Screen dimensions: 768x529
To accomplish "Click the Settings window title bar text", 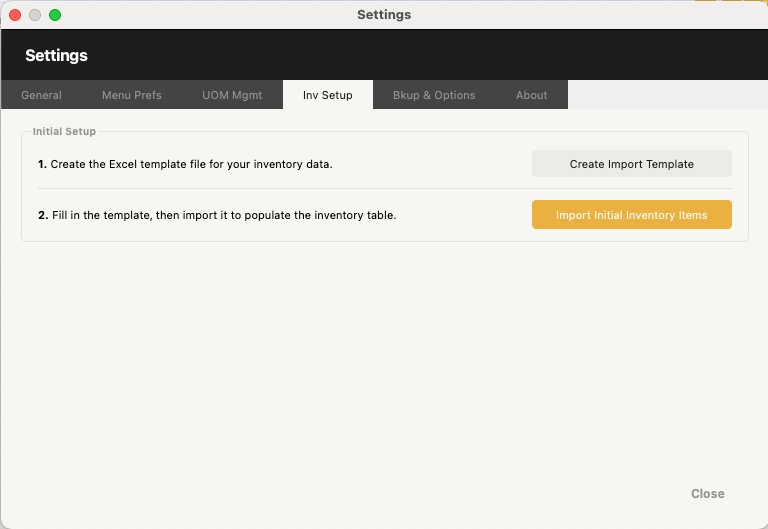I will (384, 15).
